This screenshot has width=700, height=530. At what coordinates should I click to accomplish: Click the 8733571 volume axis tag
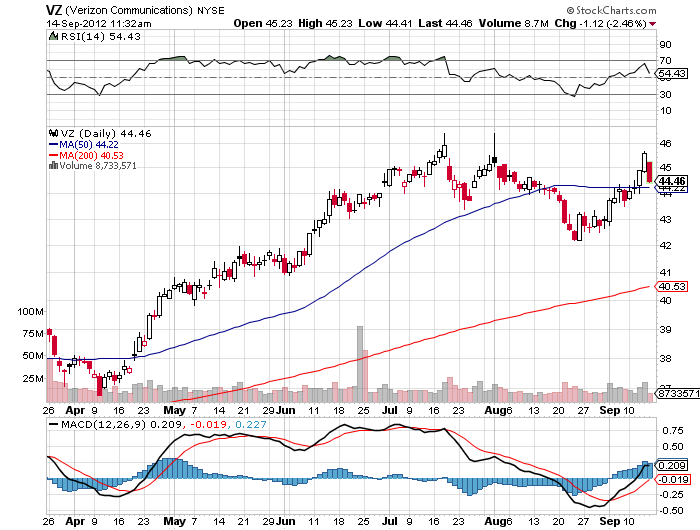tap(677, 393)
